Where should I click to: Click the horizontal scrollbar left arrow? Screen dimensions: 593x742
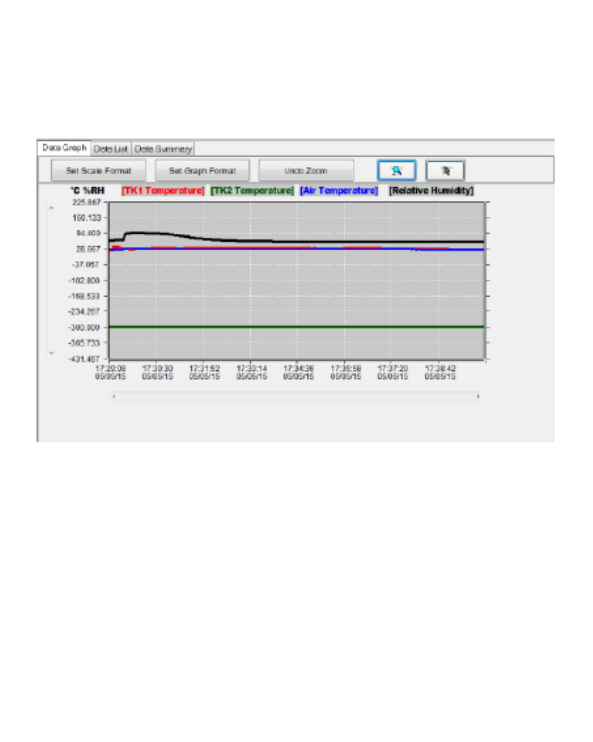[x=114, y=397]
